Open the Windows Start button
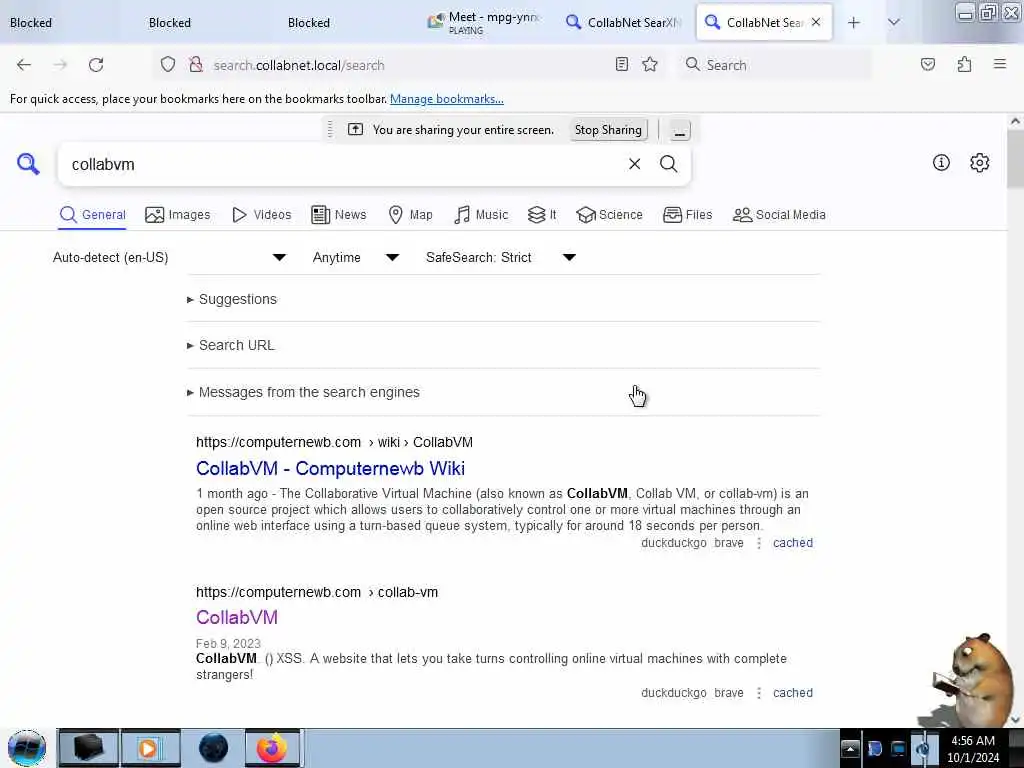Viewport: 1024px width, 768px height. [27, 748]
